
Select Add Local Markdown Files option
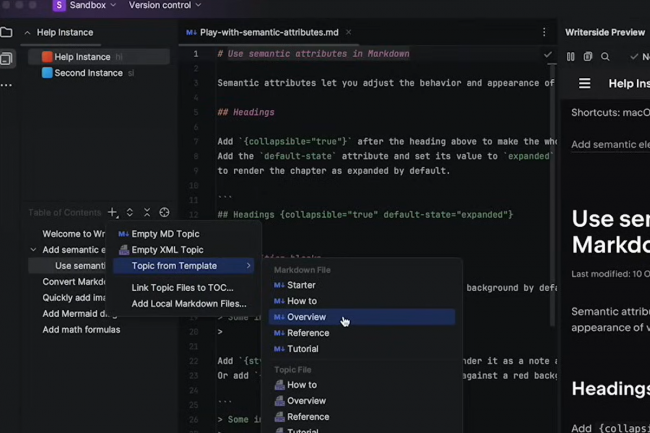tap(184, 304)
